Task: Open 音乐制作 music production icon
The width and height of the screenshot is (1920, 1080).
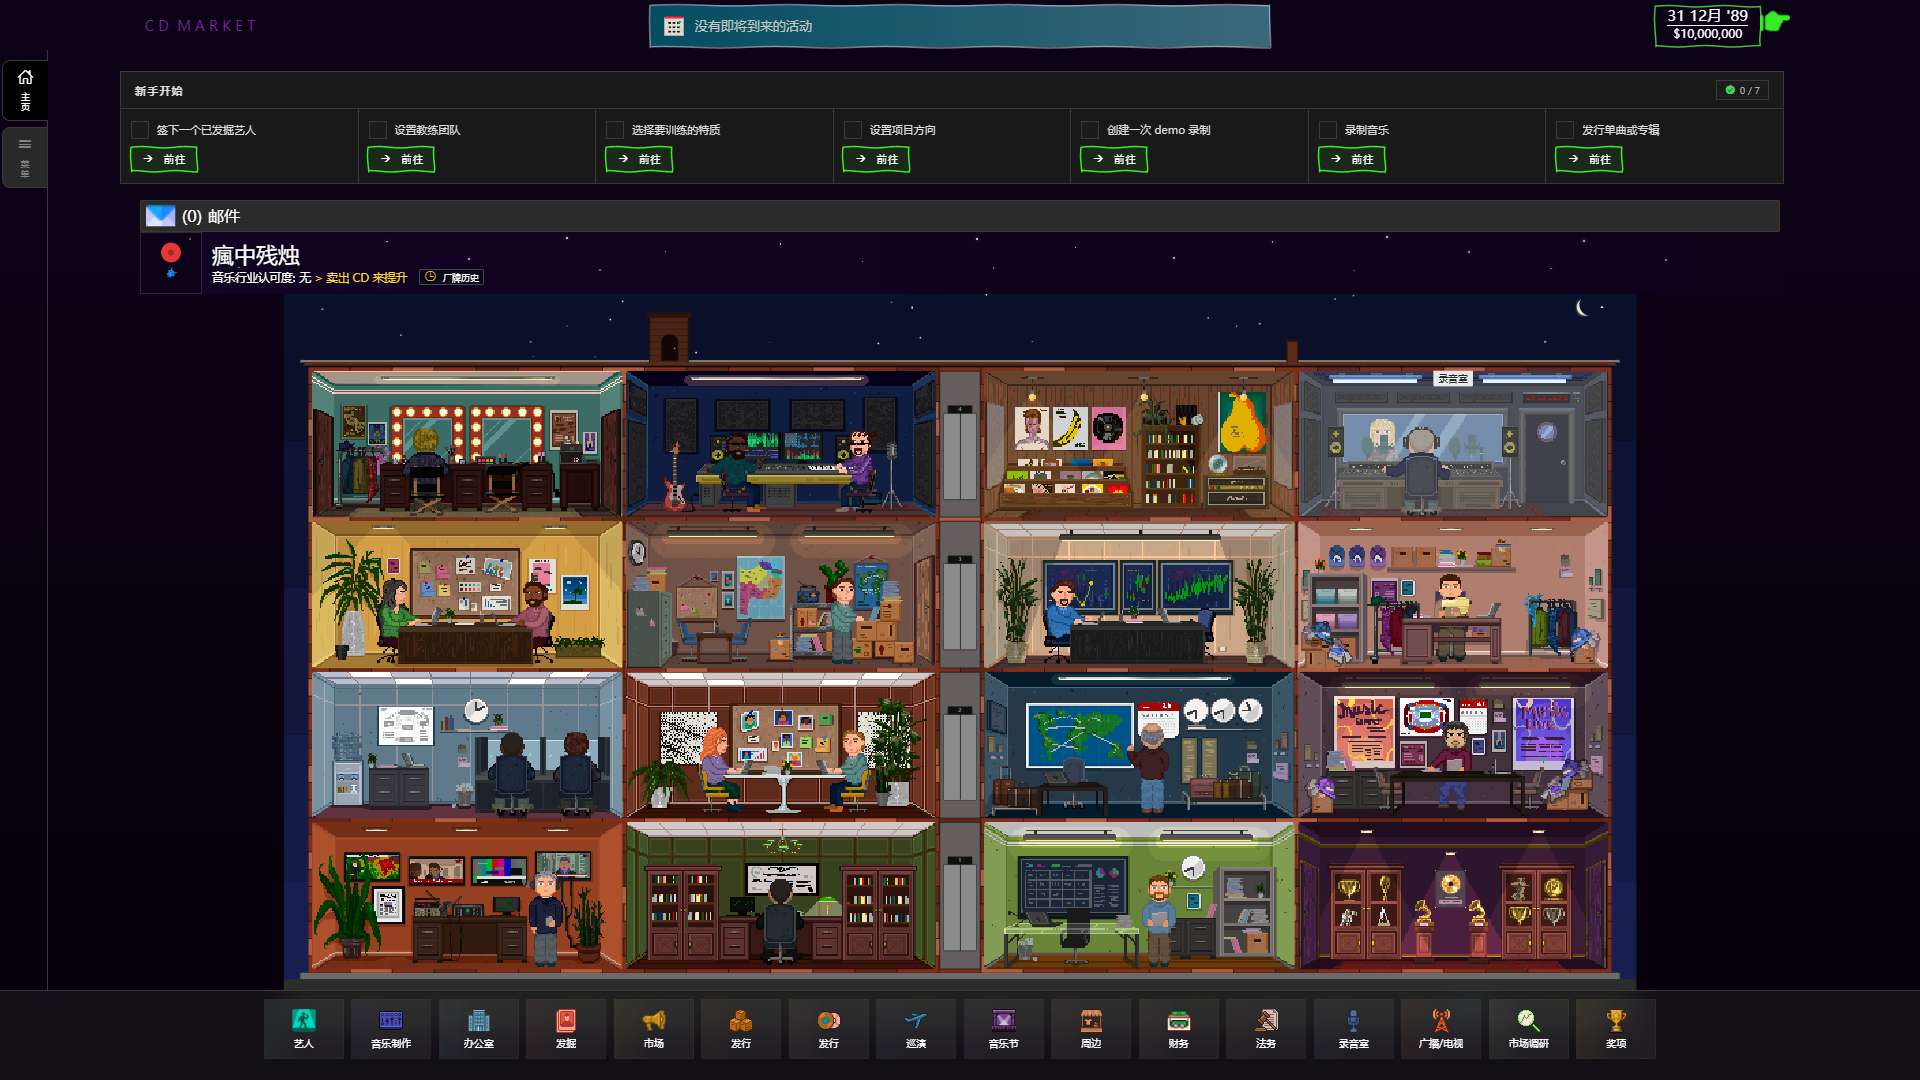Action: [391, 1028]
